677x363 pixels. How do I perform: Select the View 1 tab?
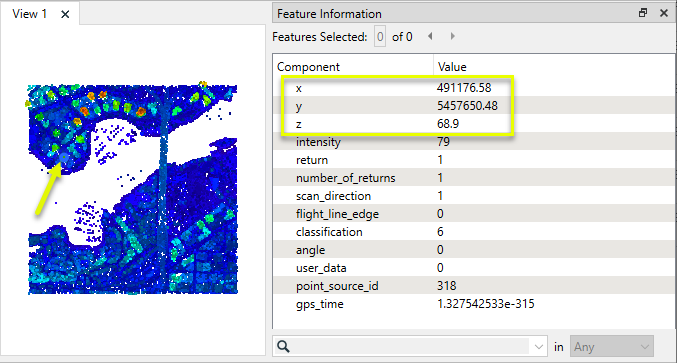pos(29,14)
